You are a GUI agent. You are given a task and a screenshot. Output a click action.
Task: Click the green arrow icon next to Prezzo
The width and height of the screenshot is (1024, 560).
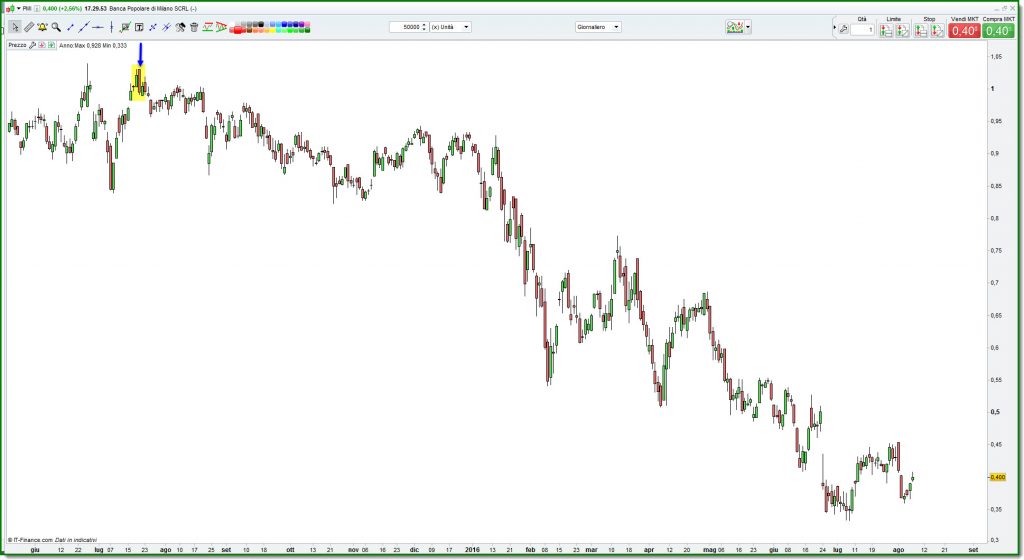52,45
